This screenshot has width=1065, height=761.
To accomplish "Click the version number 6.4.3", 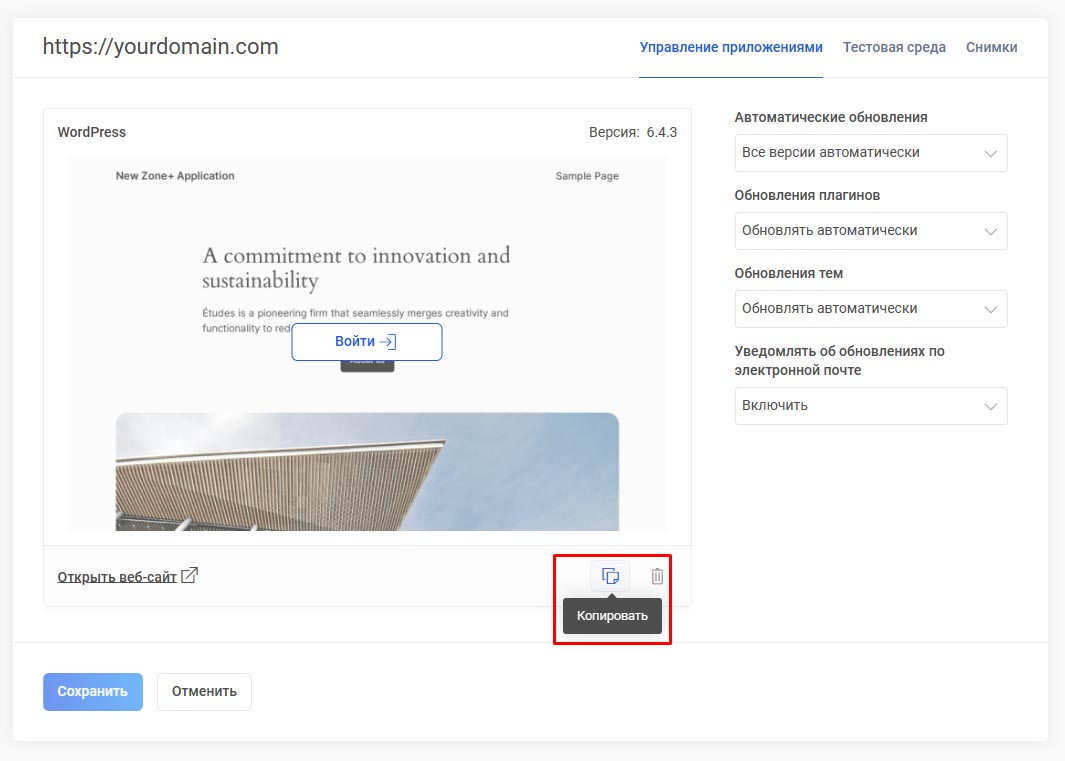I will tap(661, 132).
